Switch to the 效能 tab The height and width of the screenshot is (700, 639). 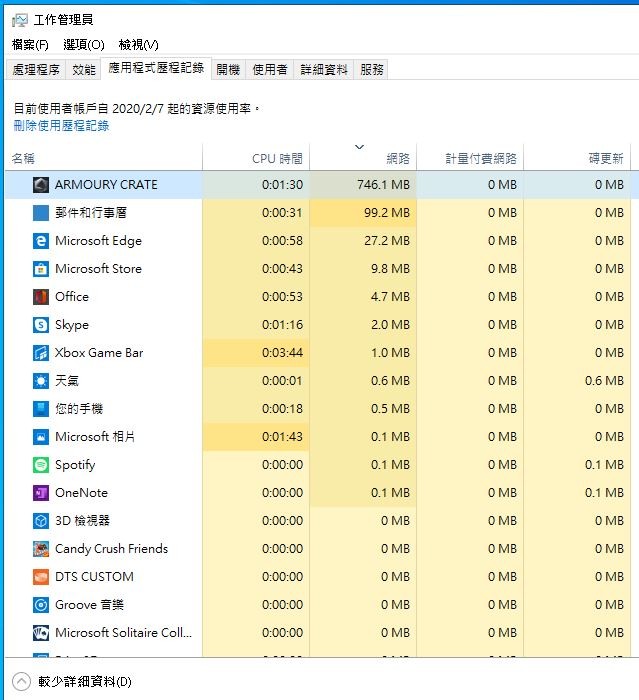(84, 70)
